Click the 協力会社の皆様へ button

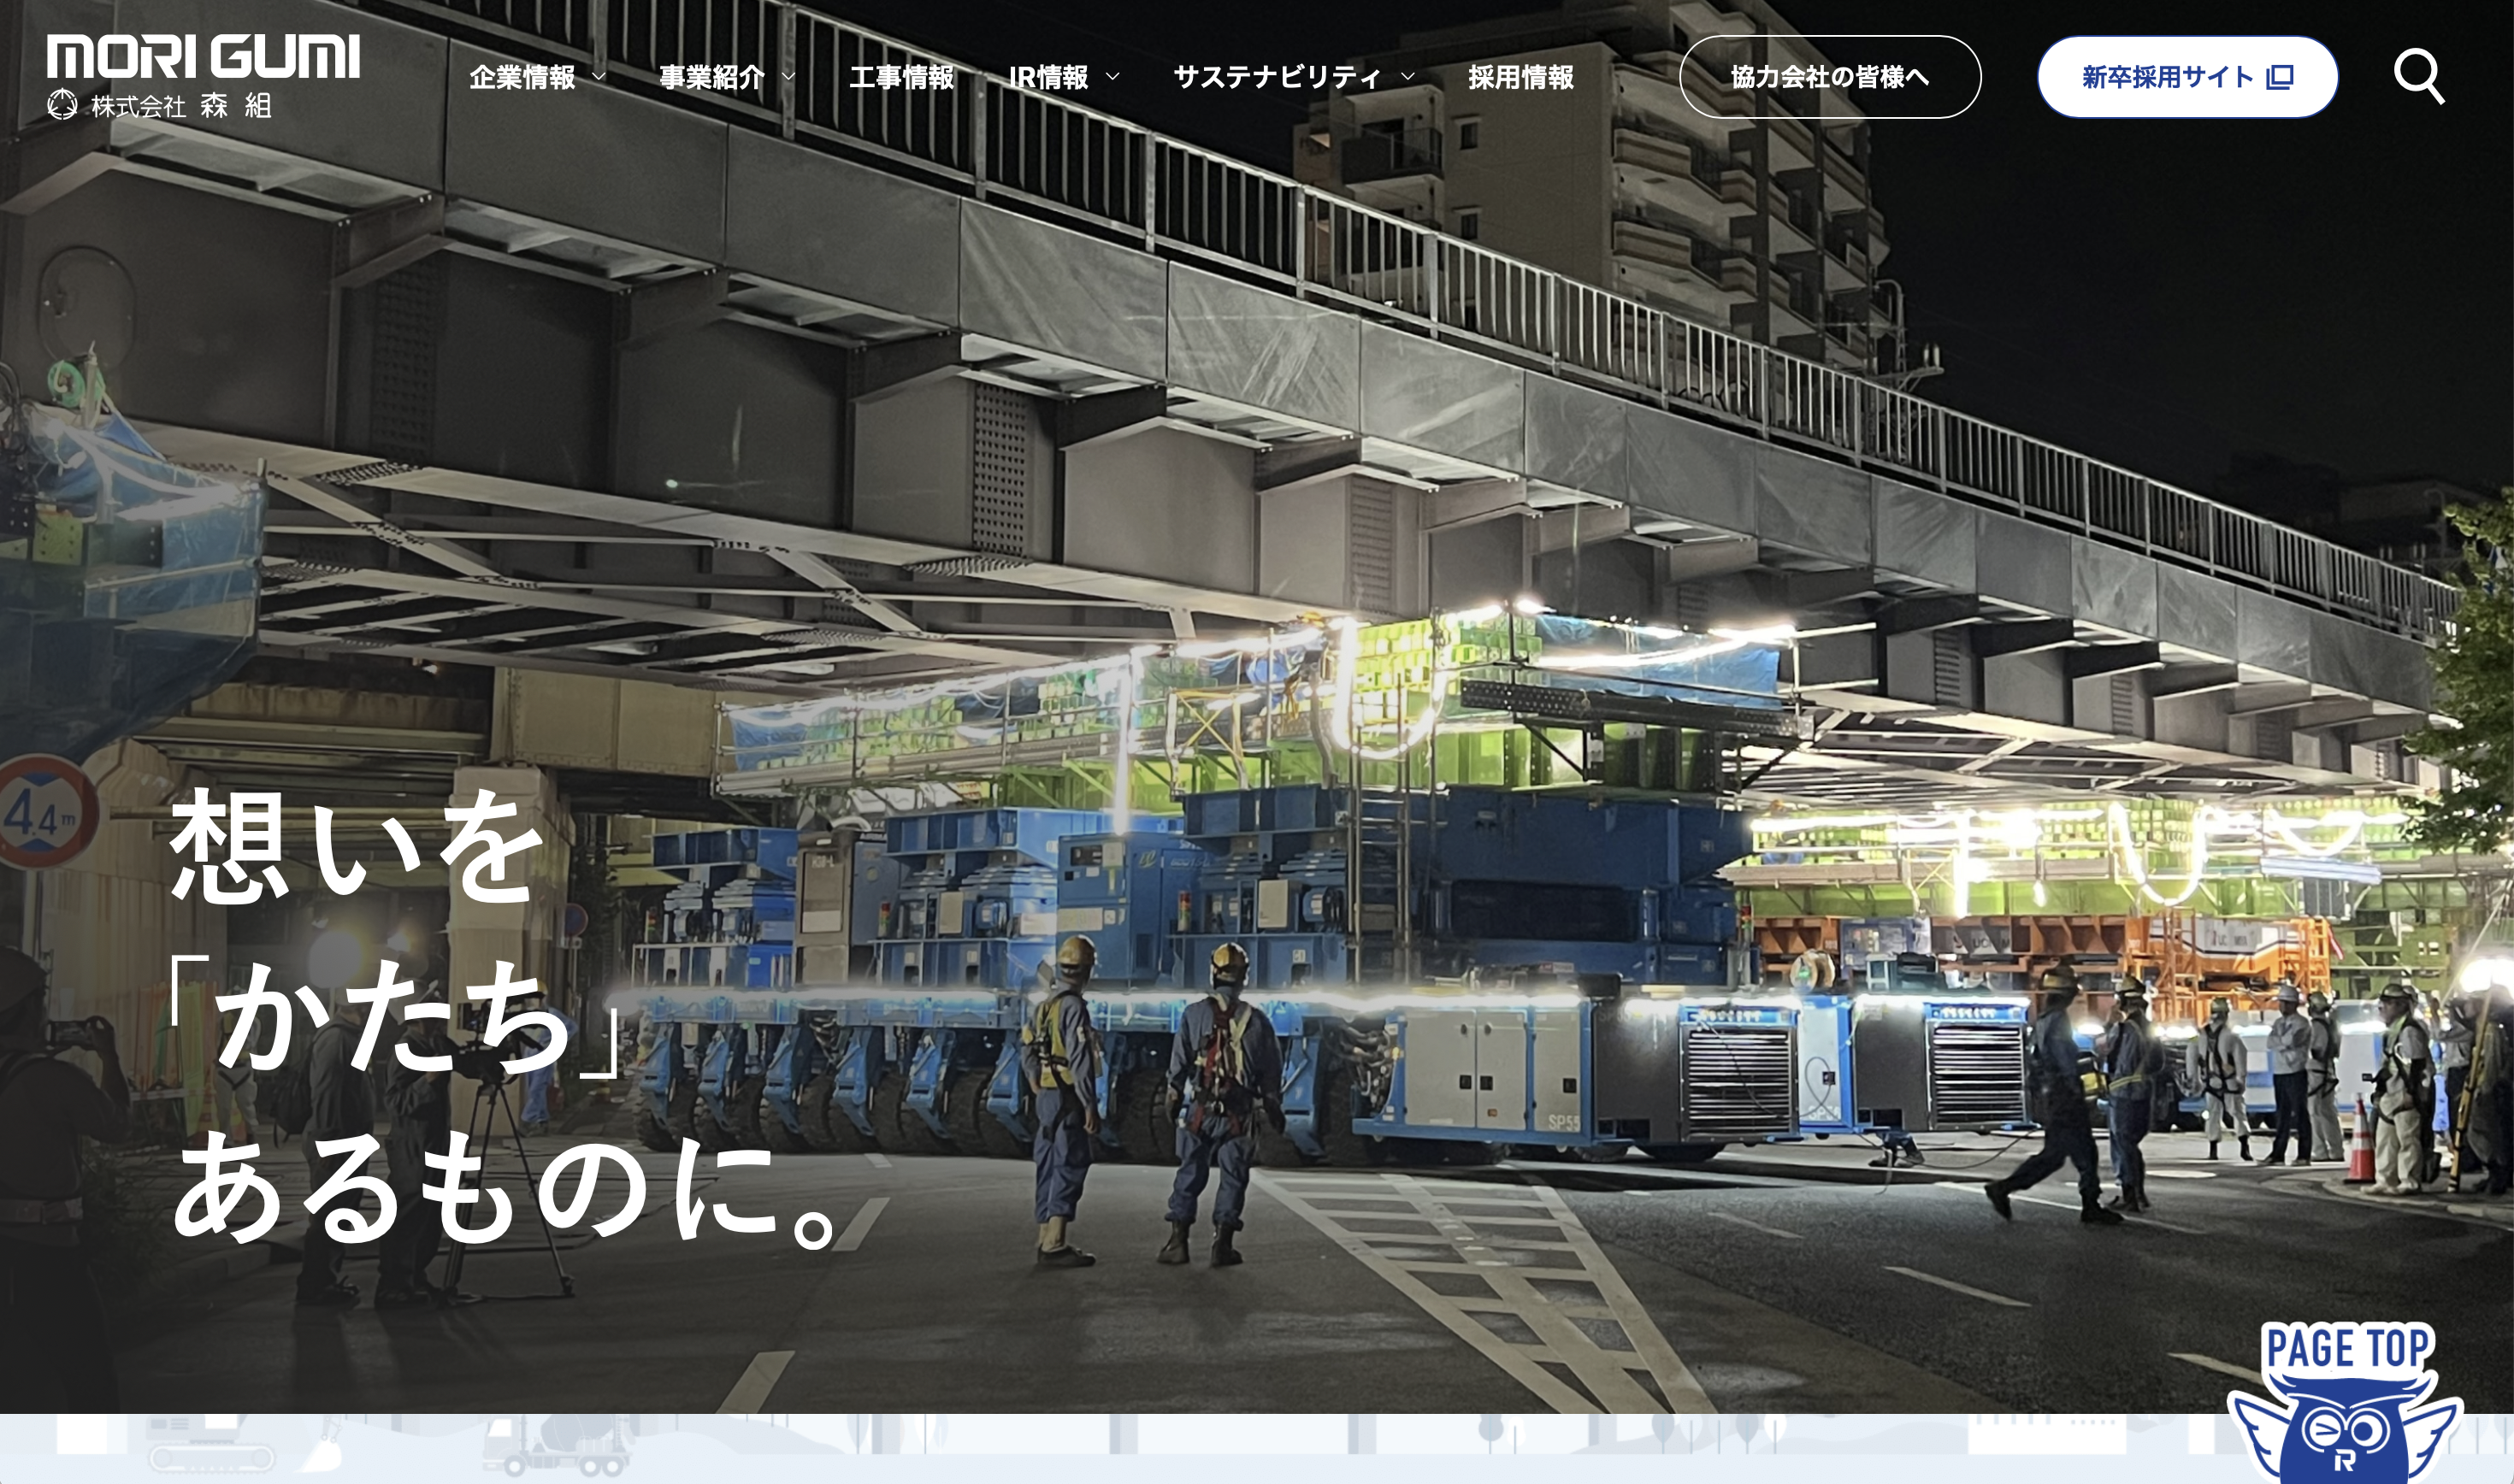1829,77
